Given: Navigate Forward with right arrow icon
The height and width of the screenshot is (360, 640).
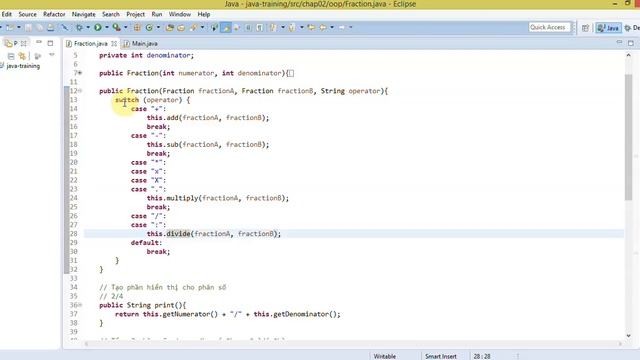Looking at the screenshot, I should [x=342, y=27].
